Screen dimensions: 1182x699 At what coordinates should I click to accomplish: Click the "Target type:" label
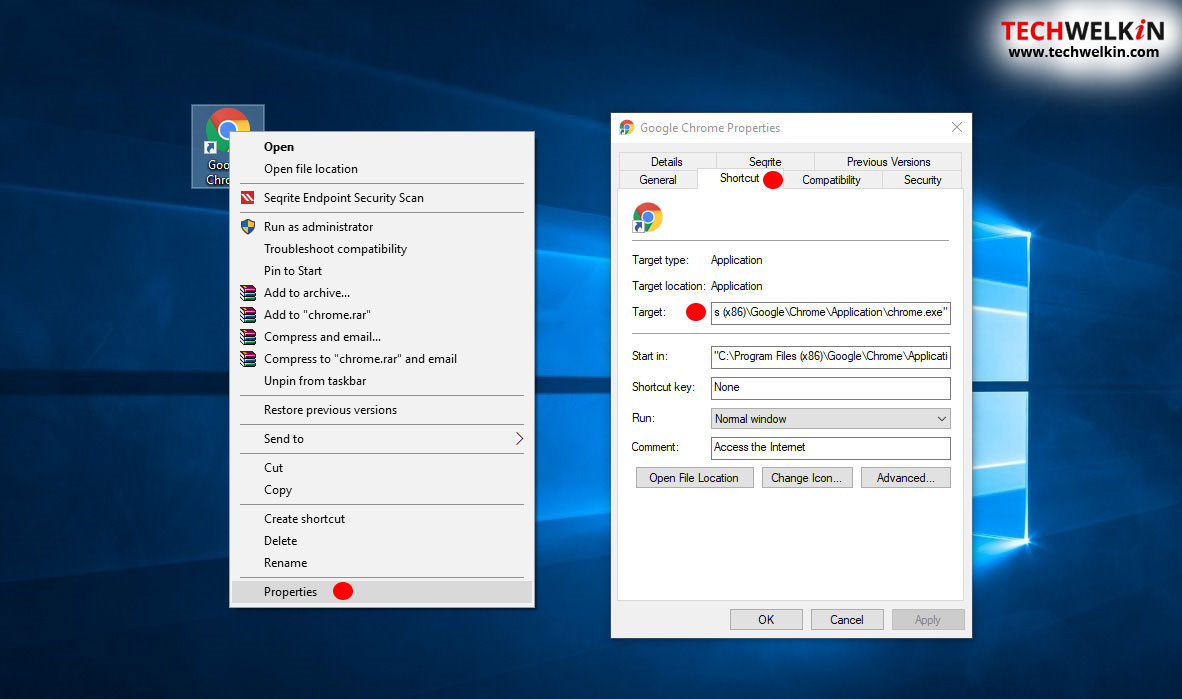click(660, 260)
